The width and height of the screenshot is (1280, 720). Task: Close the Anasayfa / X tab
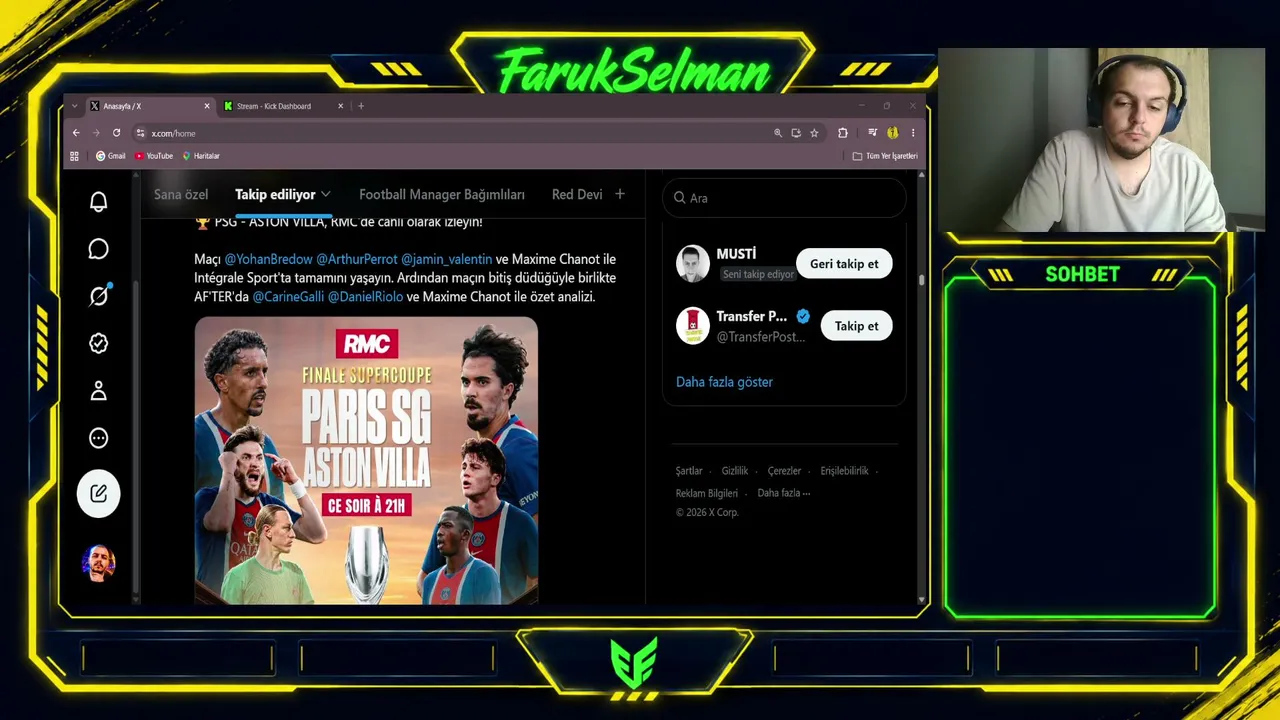tap(207, 106)
